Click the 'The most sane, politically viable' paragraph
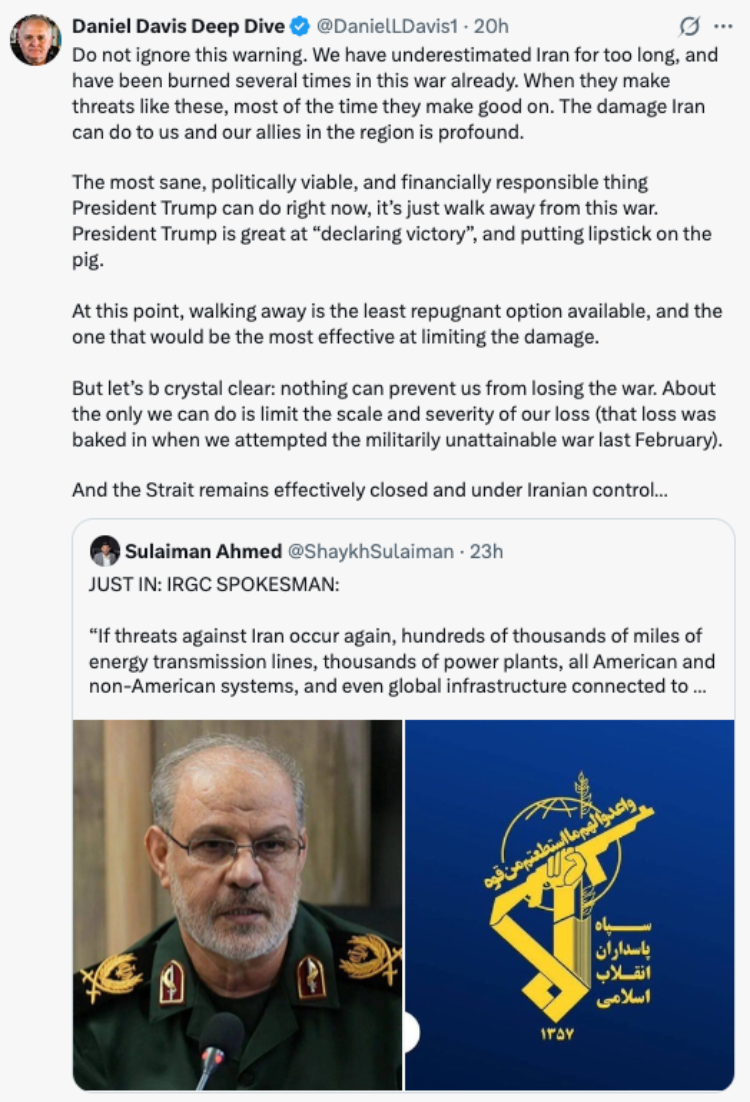Viewport: 750px width, 1102px height. pyautogui.click(x=392, y=221)
